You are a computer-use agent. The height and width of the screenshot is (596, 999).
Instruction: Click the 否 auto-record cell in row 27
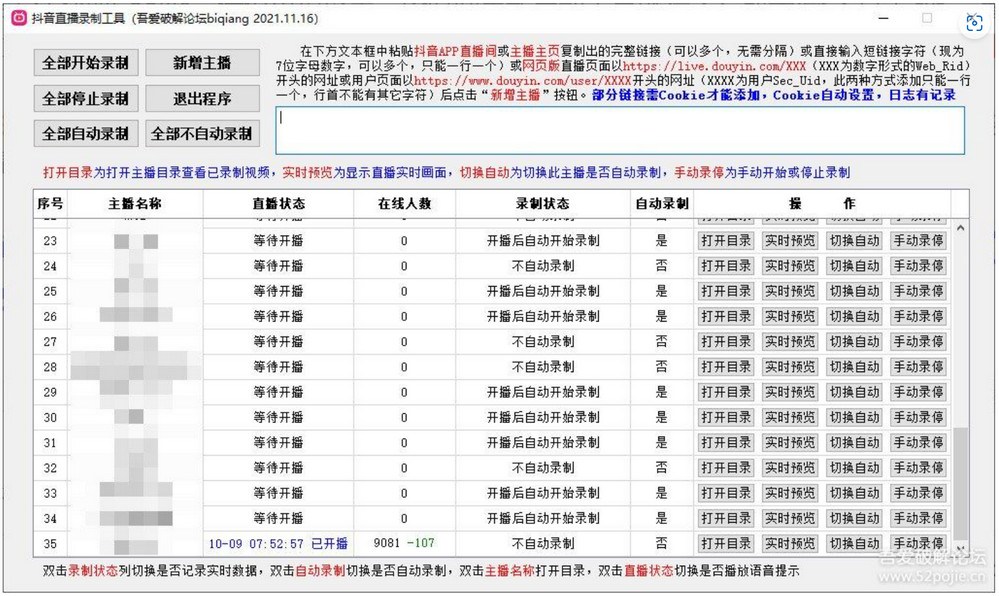pos(662,342)
